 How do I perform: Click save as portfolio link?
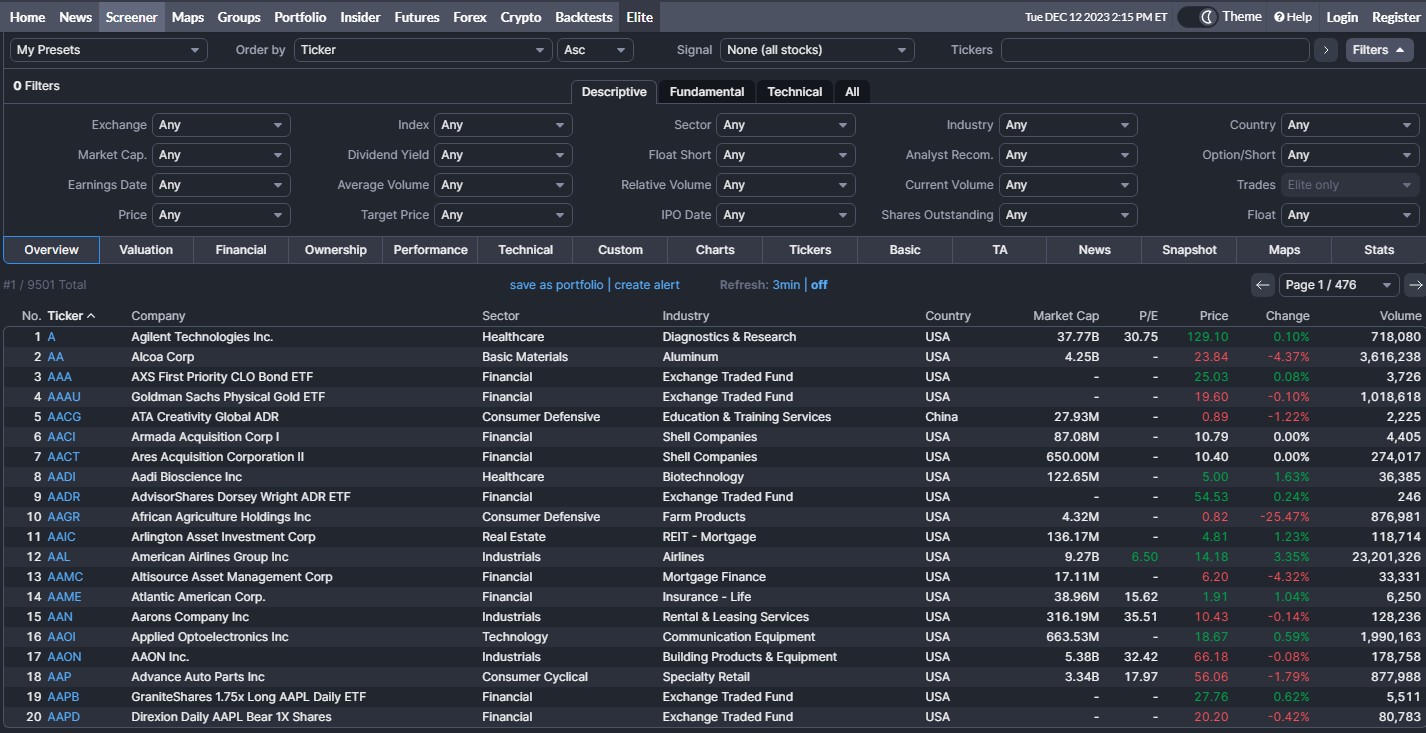tap(556, 285)
